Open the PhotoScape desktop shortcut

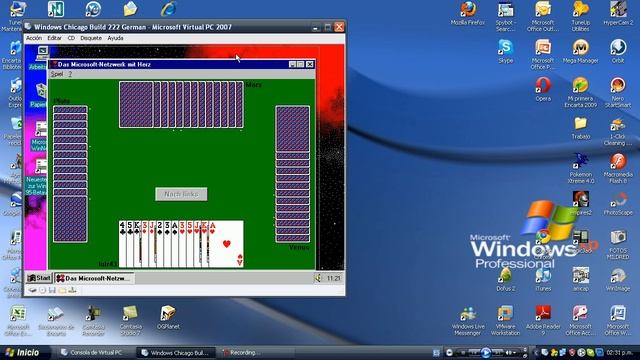pos(618,203)
